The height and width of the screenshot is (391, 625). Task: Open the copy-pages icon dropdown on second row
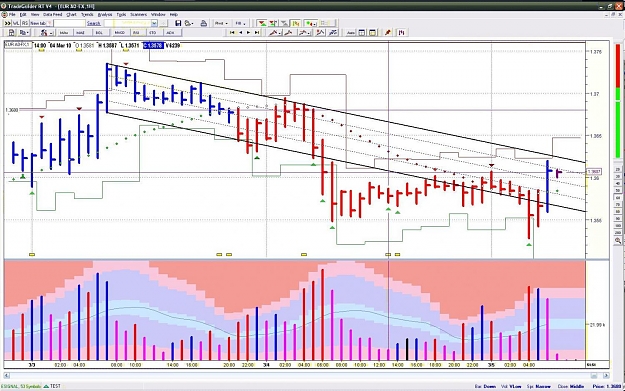click(x=27, y=33)
